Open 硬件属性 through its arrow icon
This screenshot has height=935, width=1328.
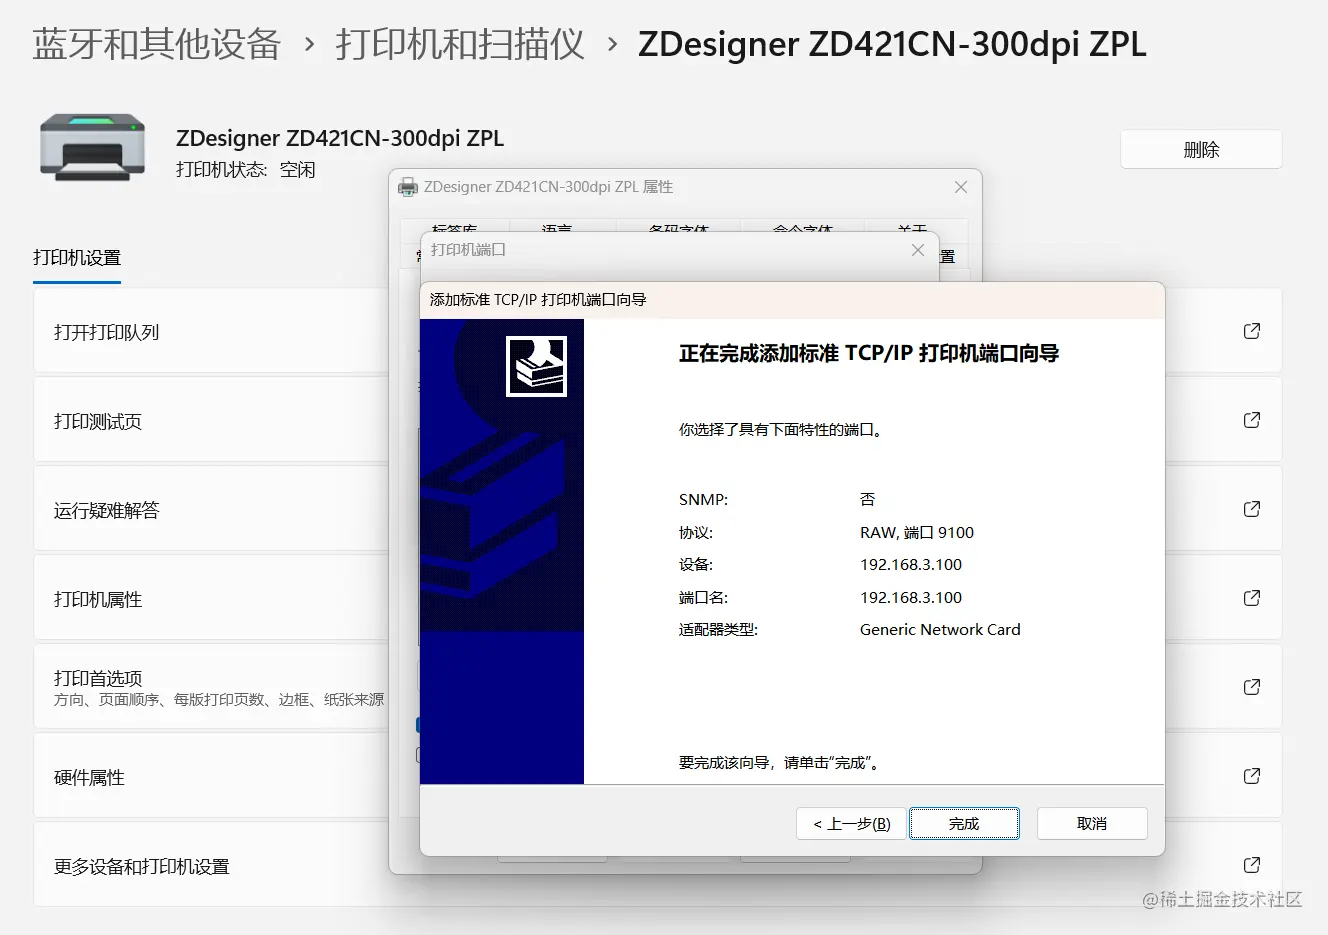(1251, 776)
